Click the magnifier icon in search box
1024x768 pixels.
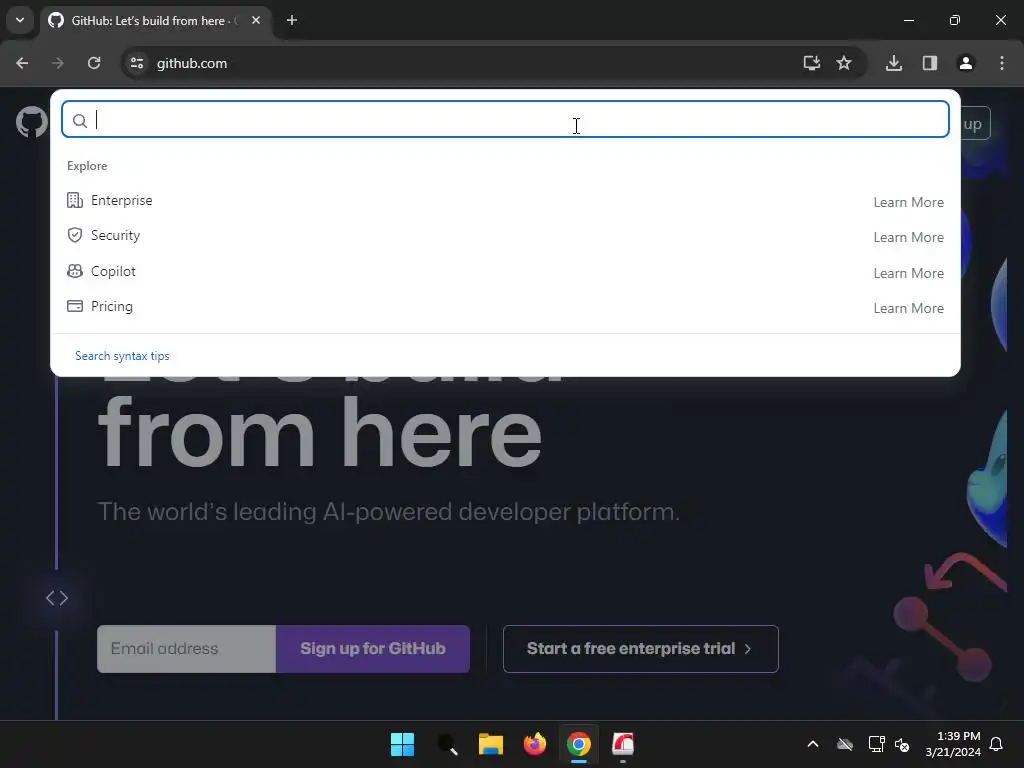(80, 121)
